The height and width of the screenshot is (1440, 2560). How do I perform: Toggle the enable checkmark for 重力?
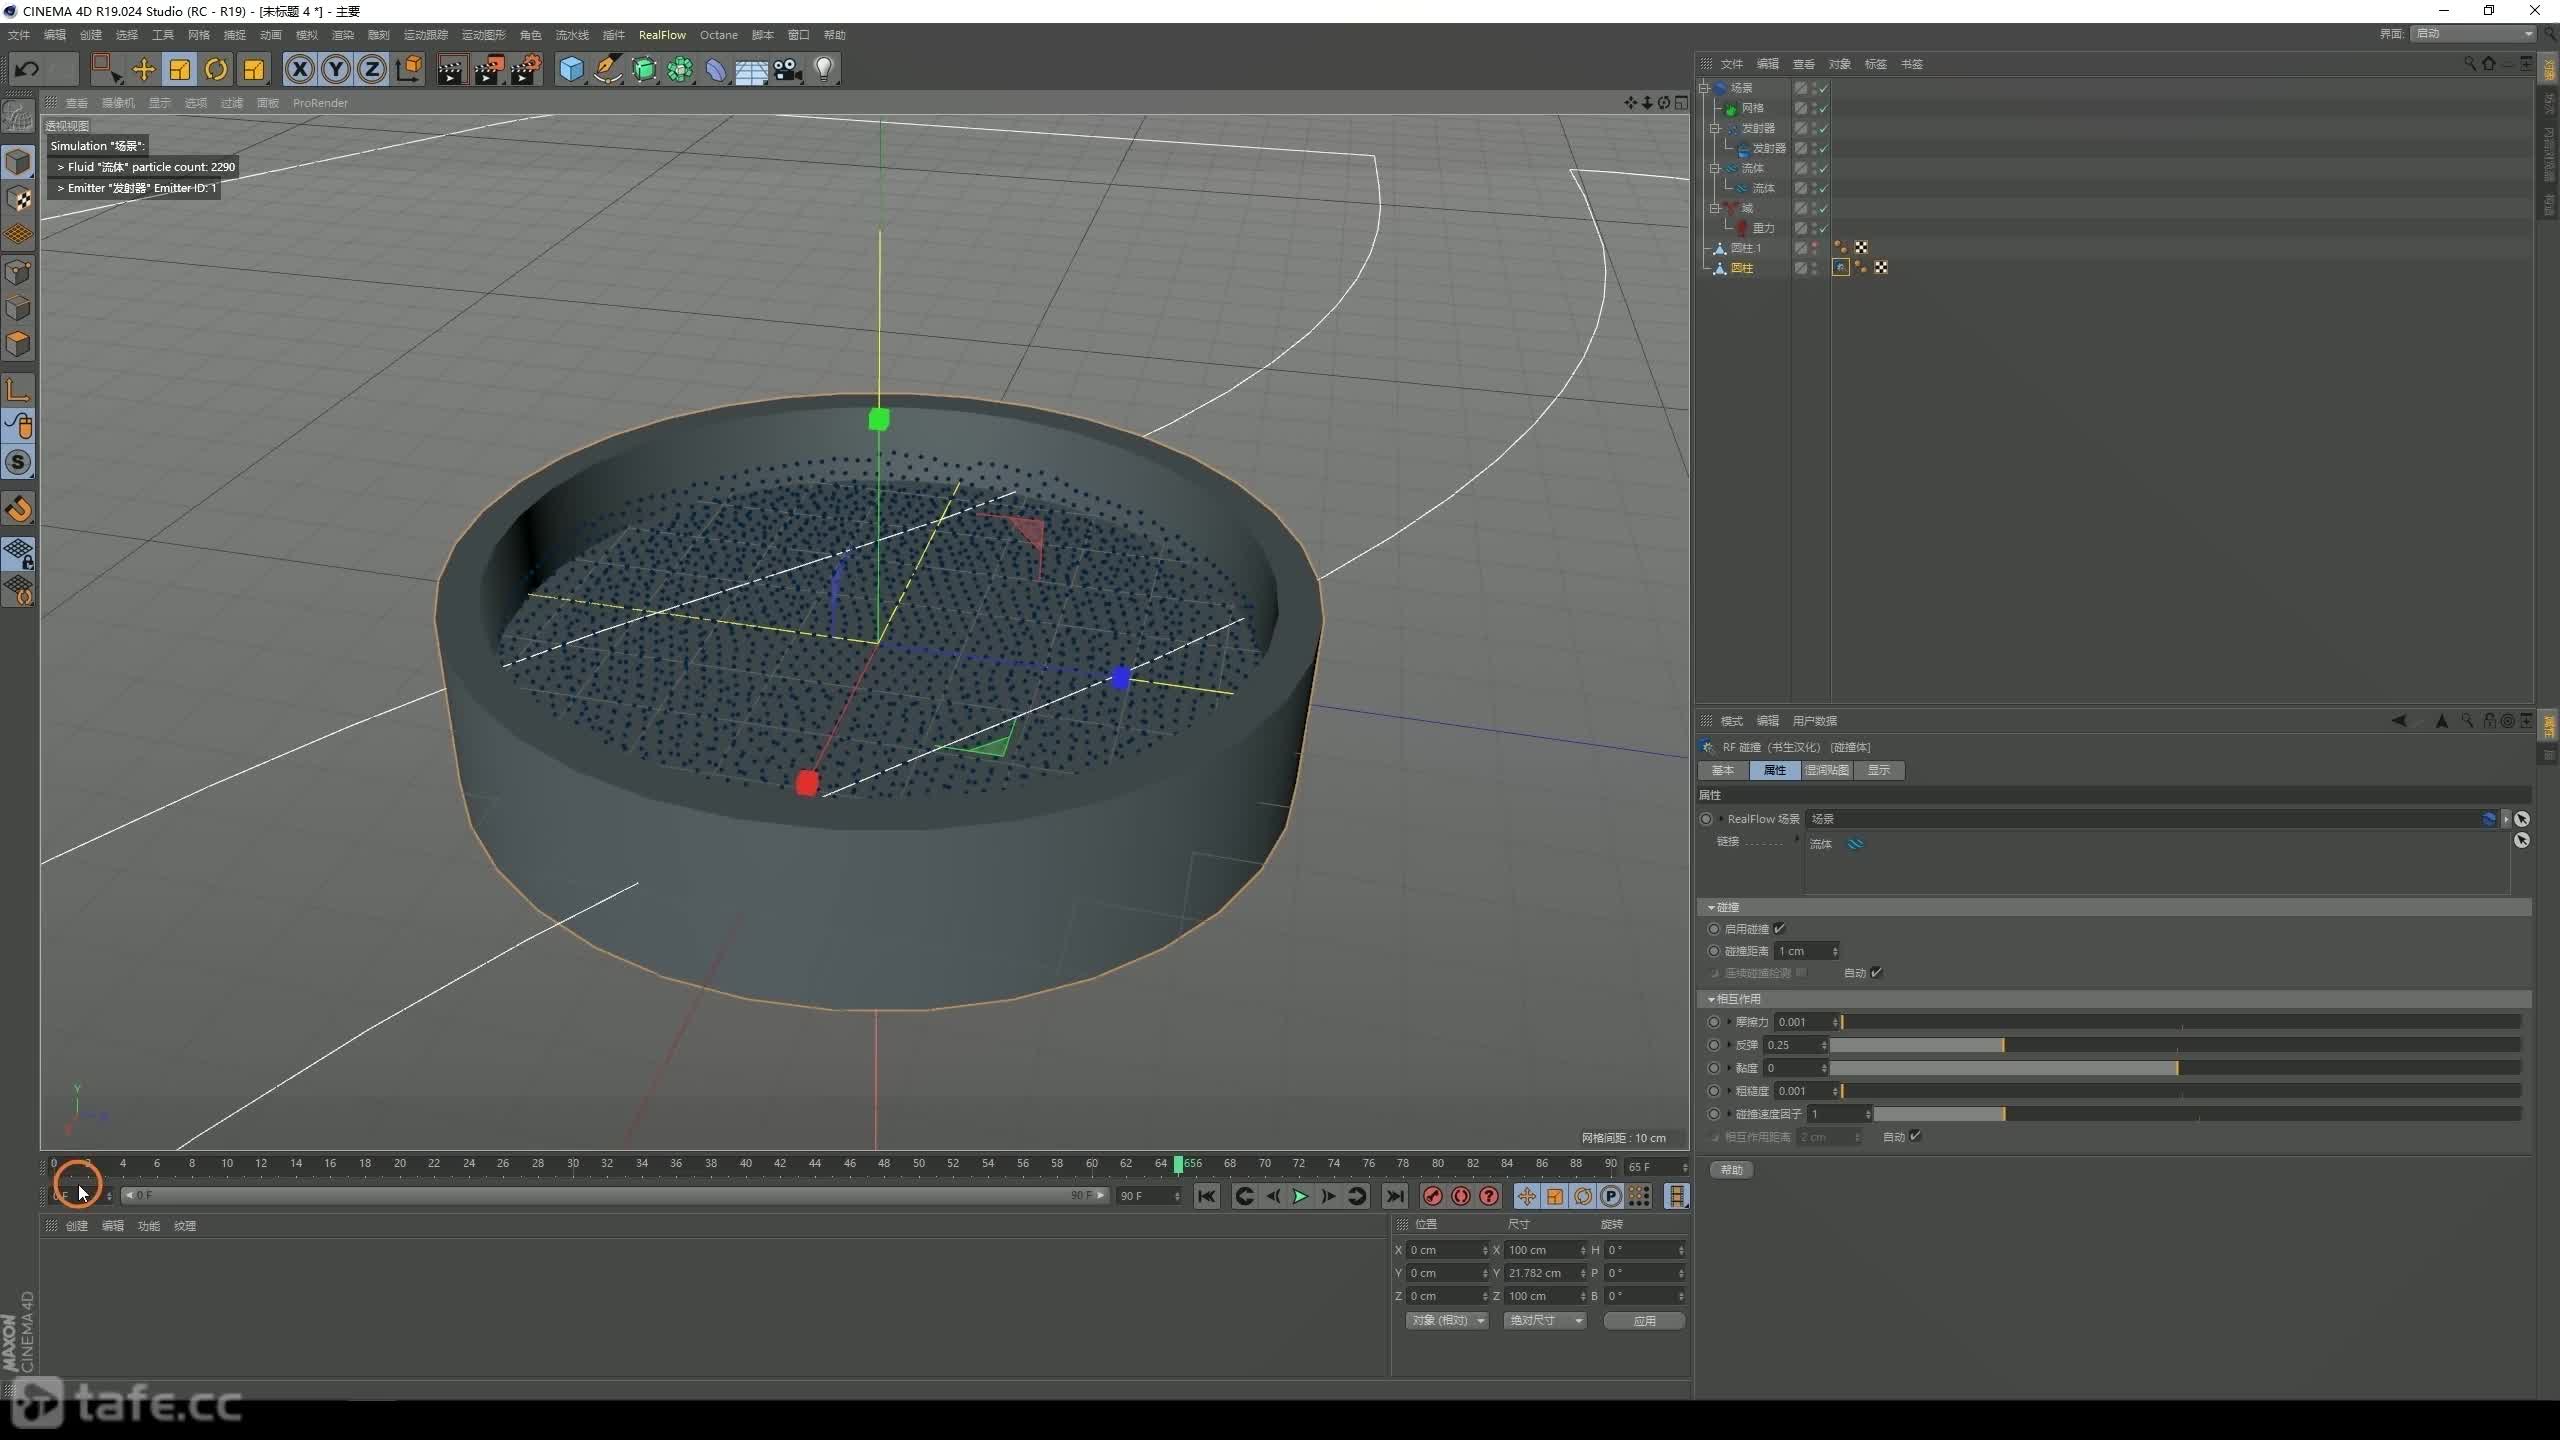point(1823,228)
